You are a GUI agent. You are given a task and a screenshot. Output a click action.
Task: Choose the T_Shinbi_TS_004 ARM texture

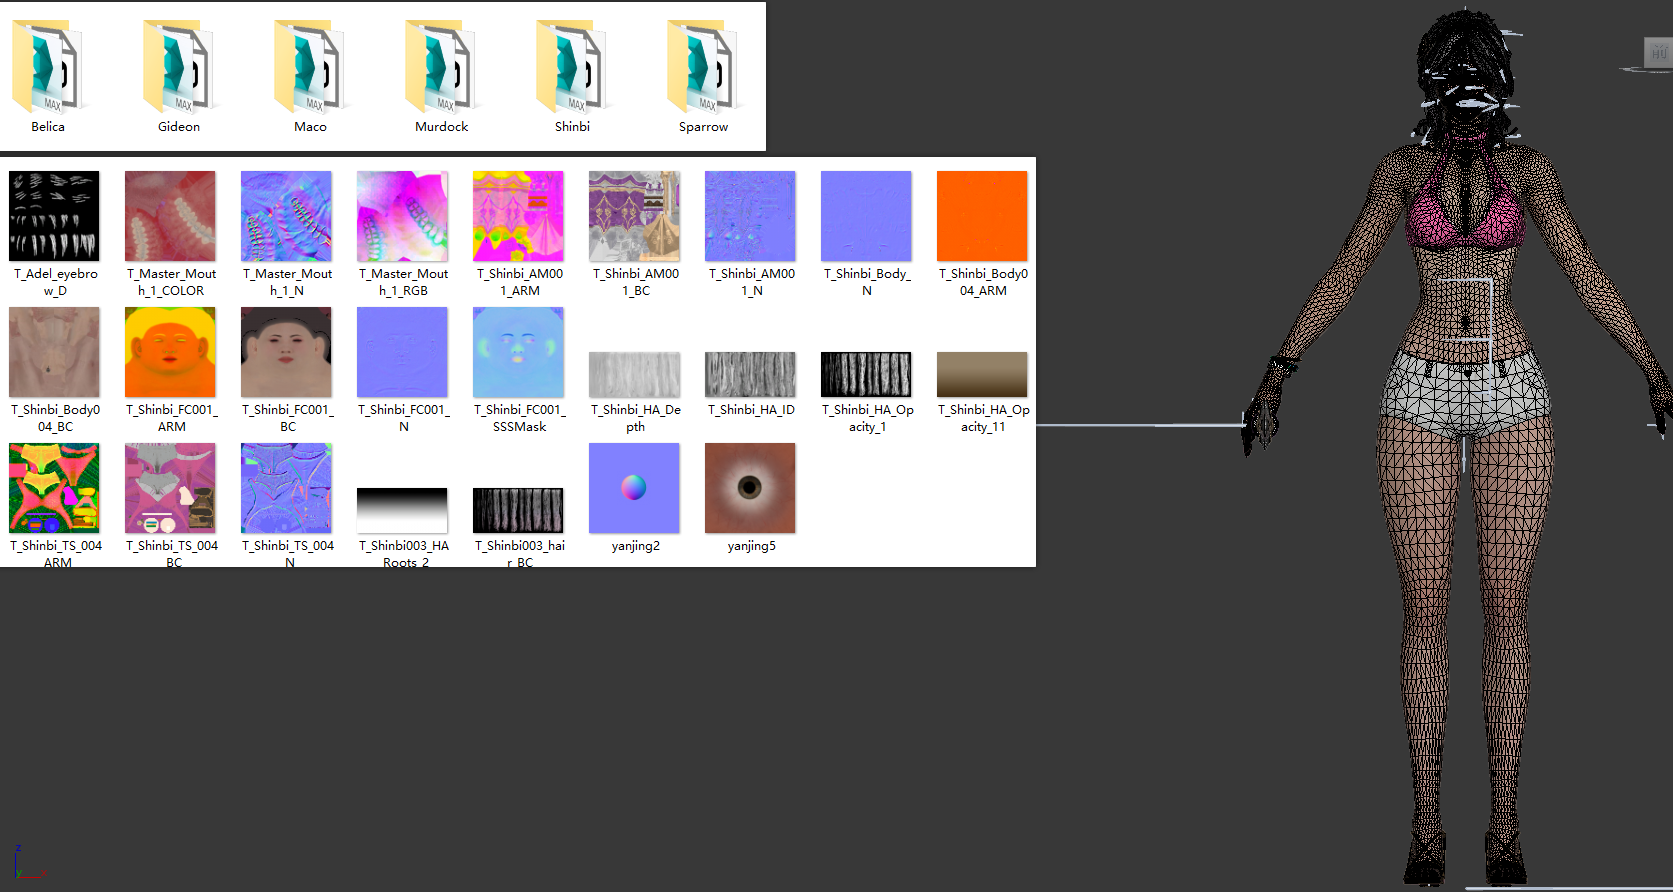[54, 488]
